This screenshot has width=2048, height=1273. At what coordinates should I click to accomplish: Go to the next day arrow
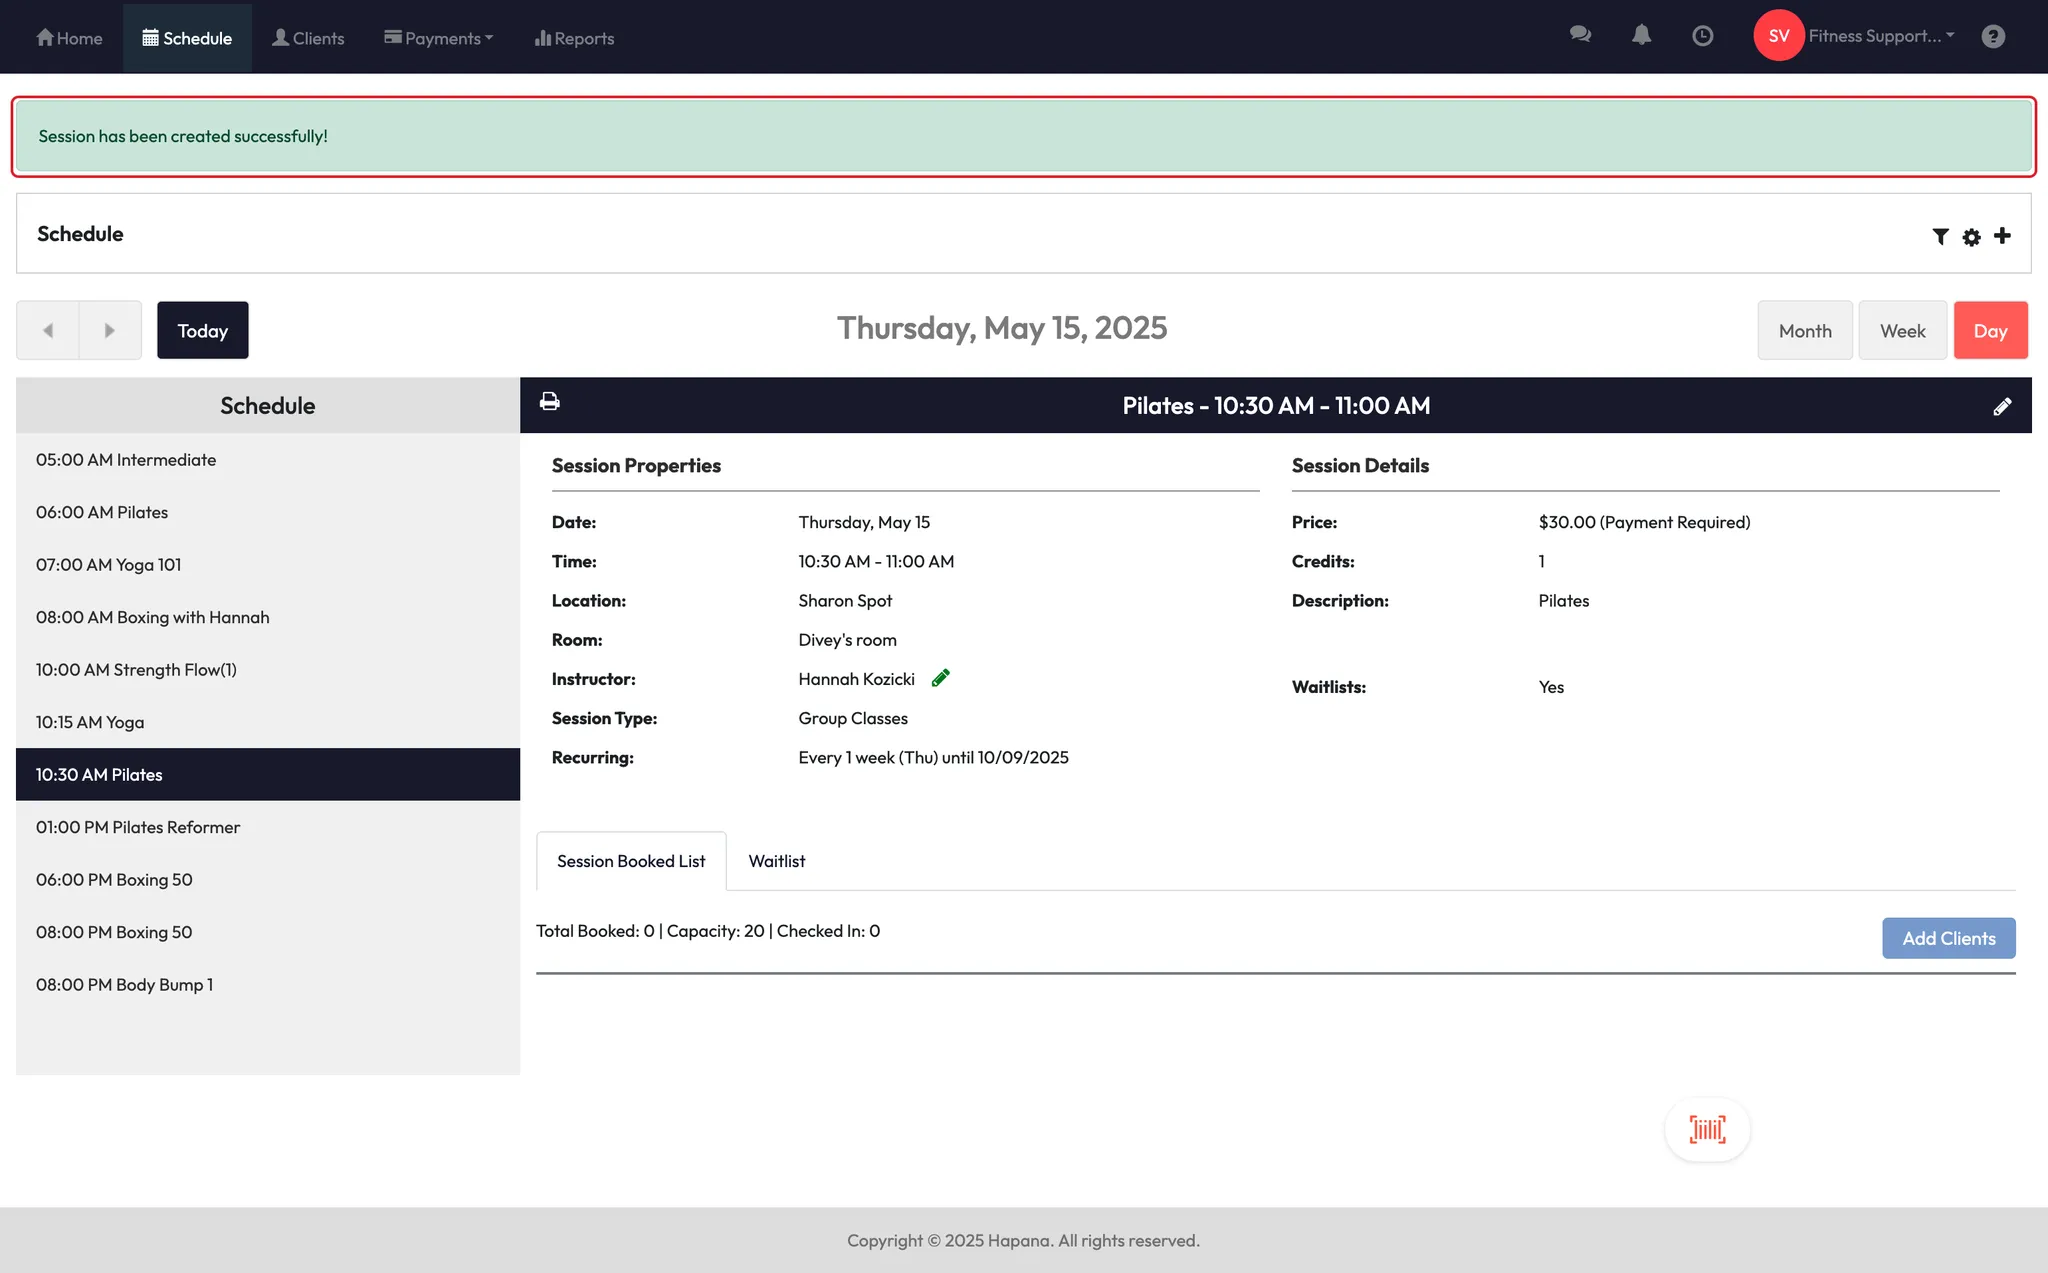pos(110,330)
